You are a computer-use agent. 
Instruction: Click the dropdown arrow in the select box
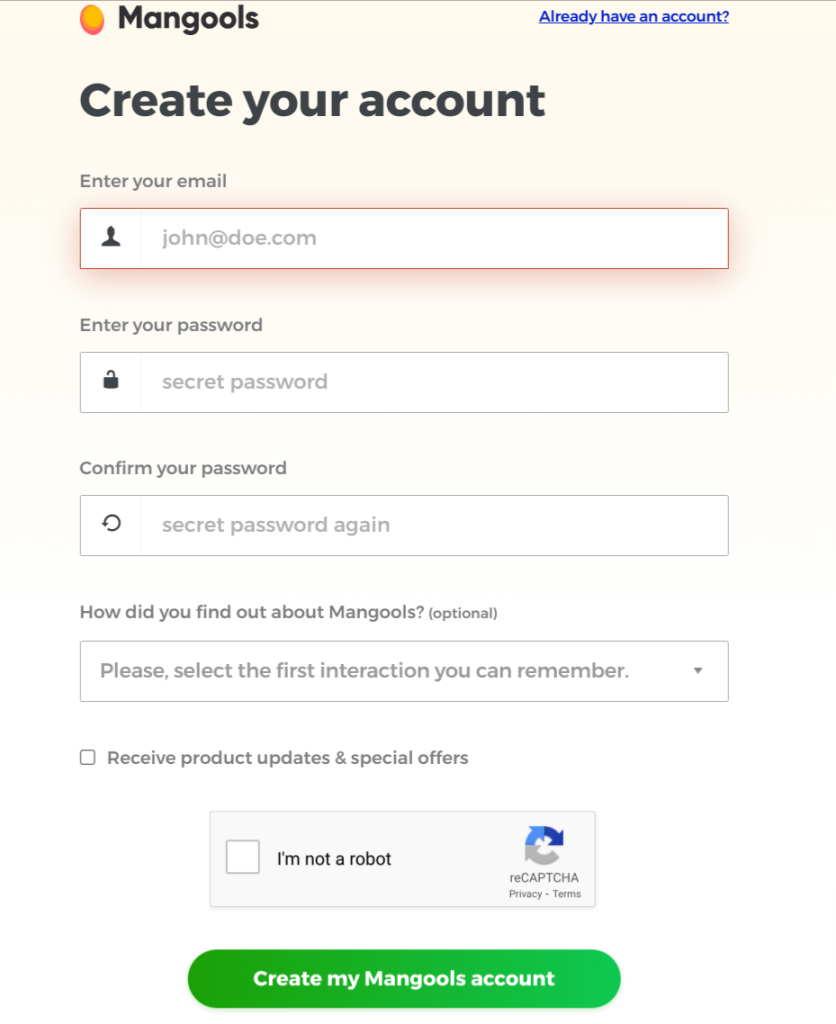pyautogui.click(x=698, y=671)
